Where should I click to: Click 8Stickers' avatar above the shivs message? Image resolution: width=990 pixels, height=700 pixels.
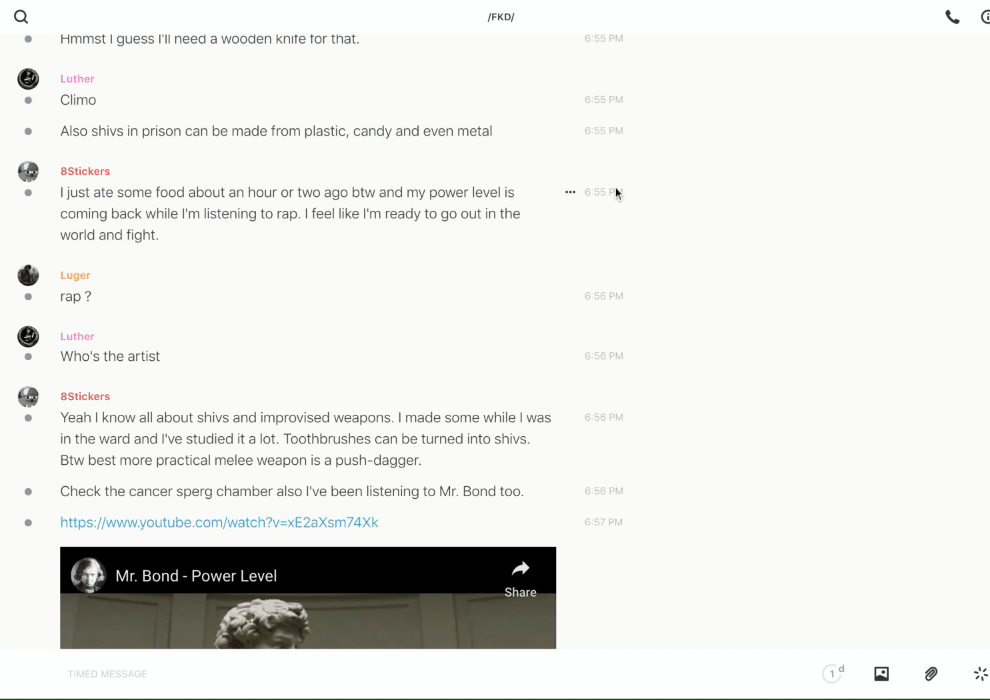click(28, 397)
